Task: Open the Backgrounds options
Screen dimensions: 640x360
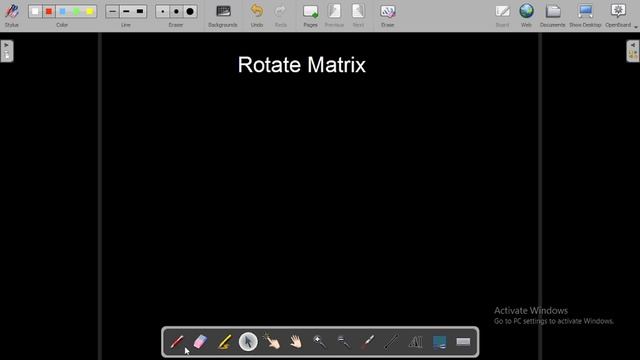Action: click(x=223, y=15)
